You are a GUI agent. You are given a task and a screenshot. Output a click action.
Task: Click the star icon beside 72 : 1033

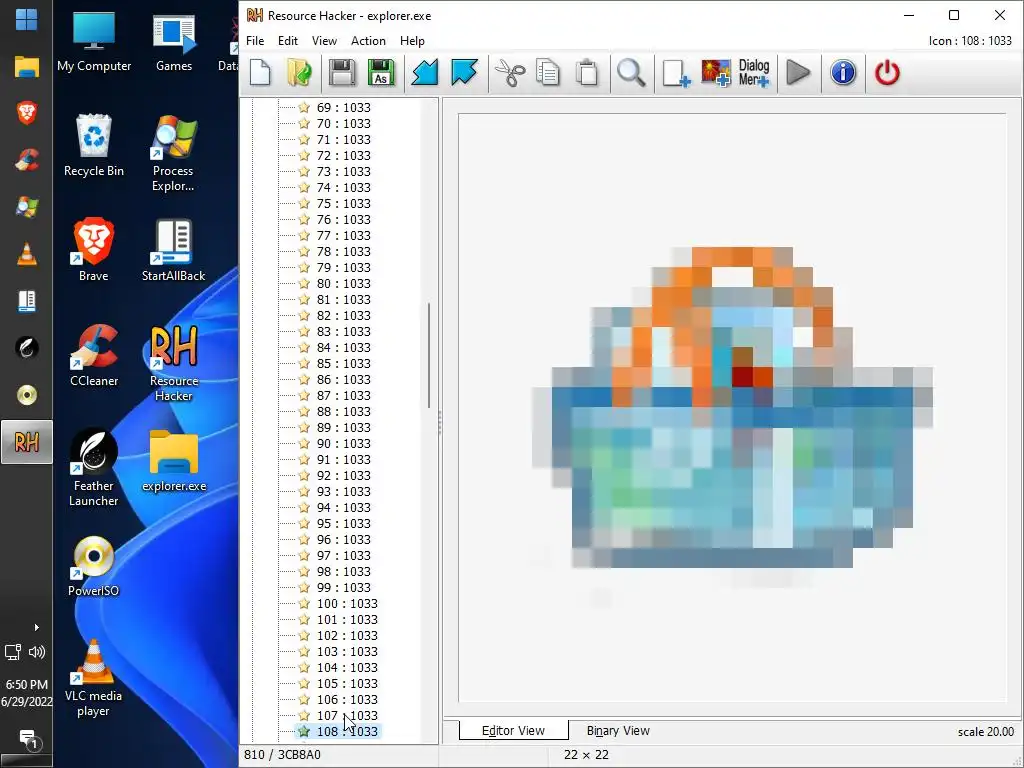(304, 155)
